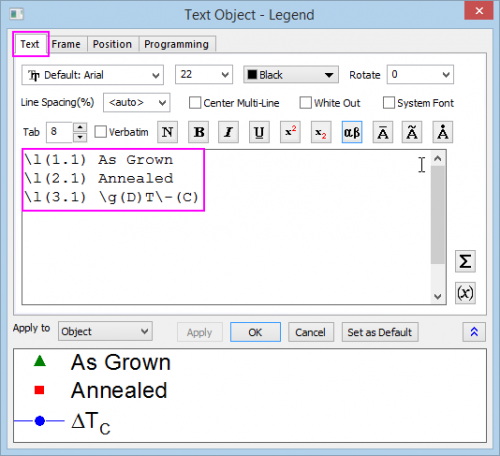Switch to the Text tab
This screenshot has height=456, width=500.
(x=30, y=44)
